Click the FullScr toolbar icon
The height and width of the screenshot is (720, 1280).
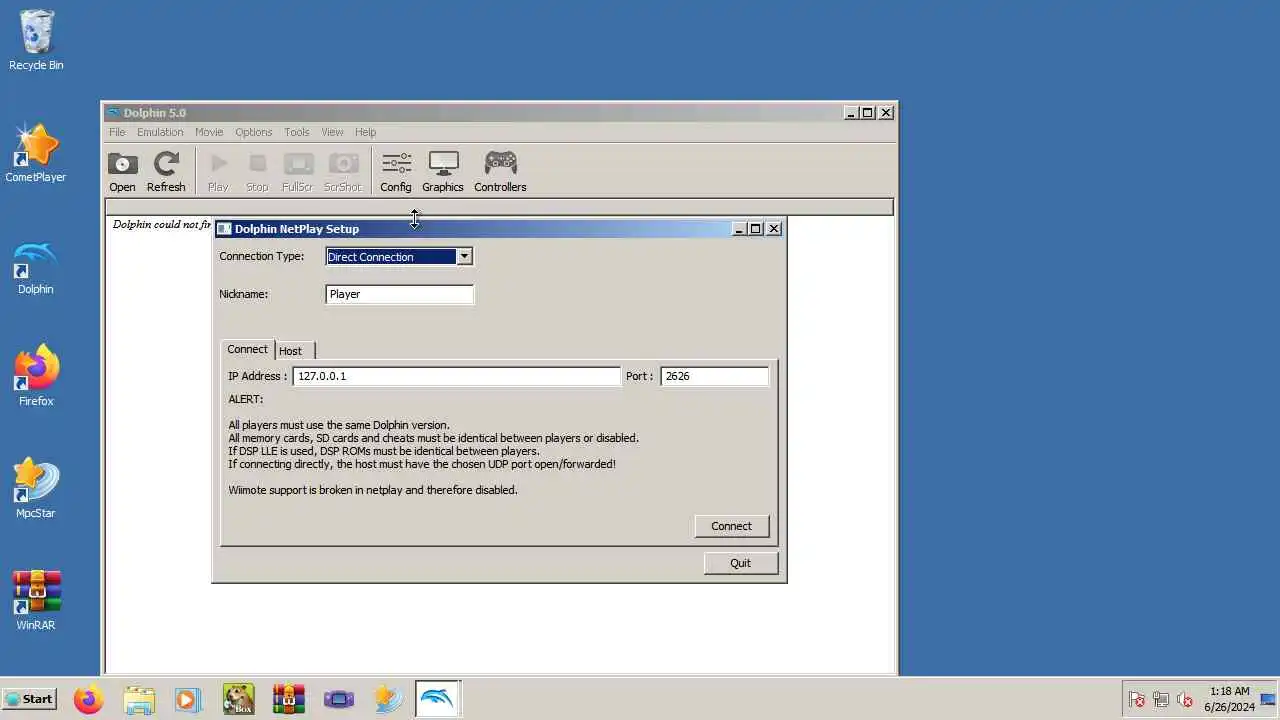pos(298,171)
